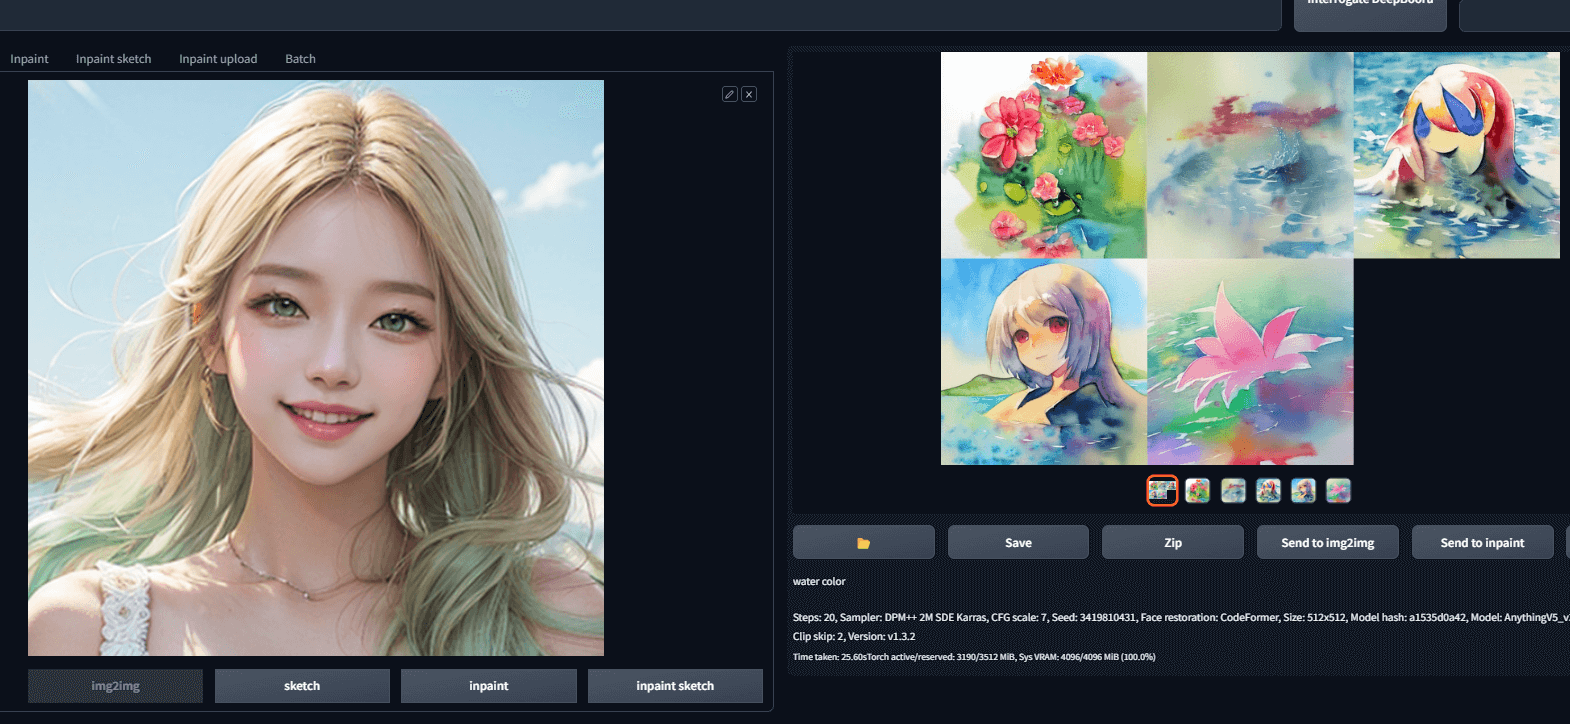Select the grid overview thumbnail with orange border

pyautogui.click(x=1162, y=490)
